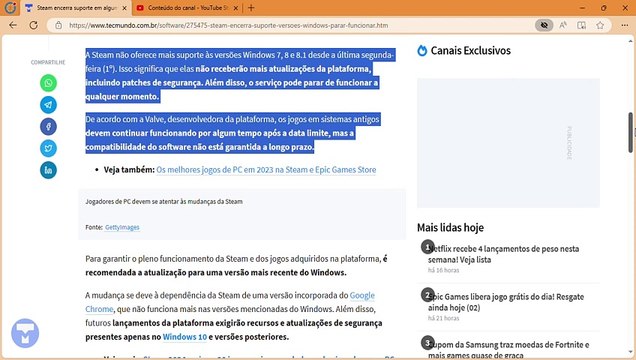
Task: Click the page vertical scrollbar thumb
Action: tap(631, 133)
